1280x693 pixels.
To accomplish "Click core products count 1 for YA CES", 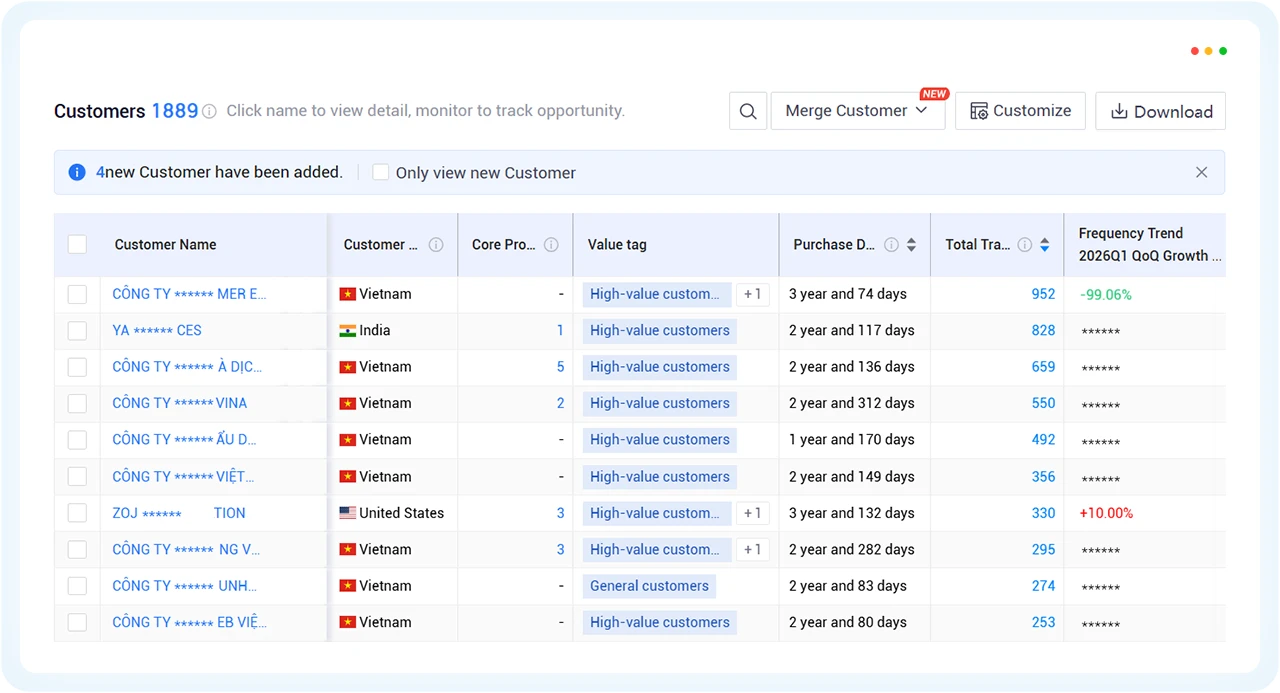I will pos(560,330).
